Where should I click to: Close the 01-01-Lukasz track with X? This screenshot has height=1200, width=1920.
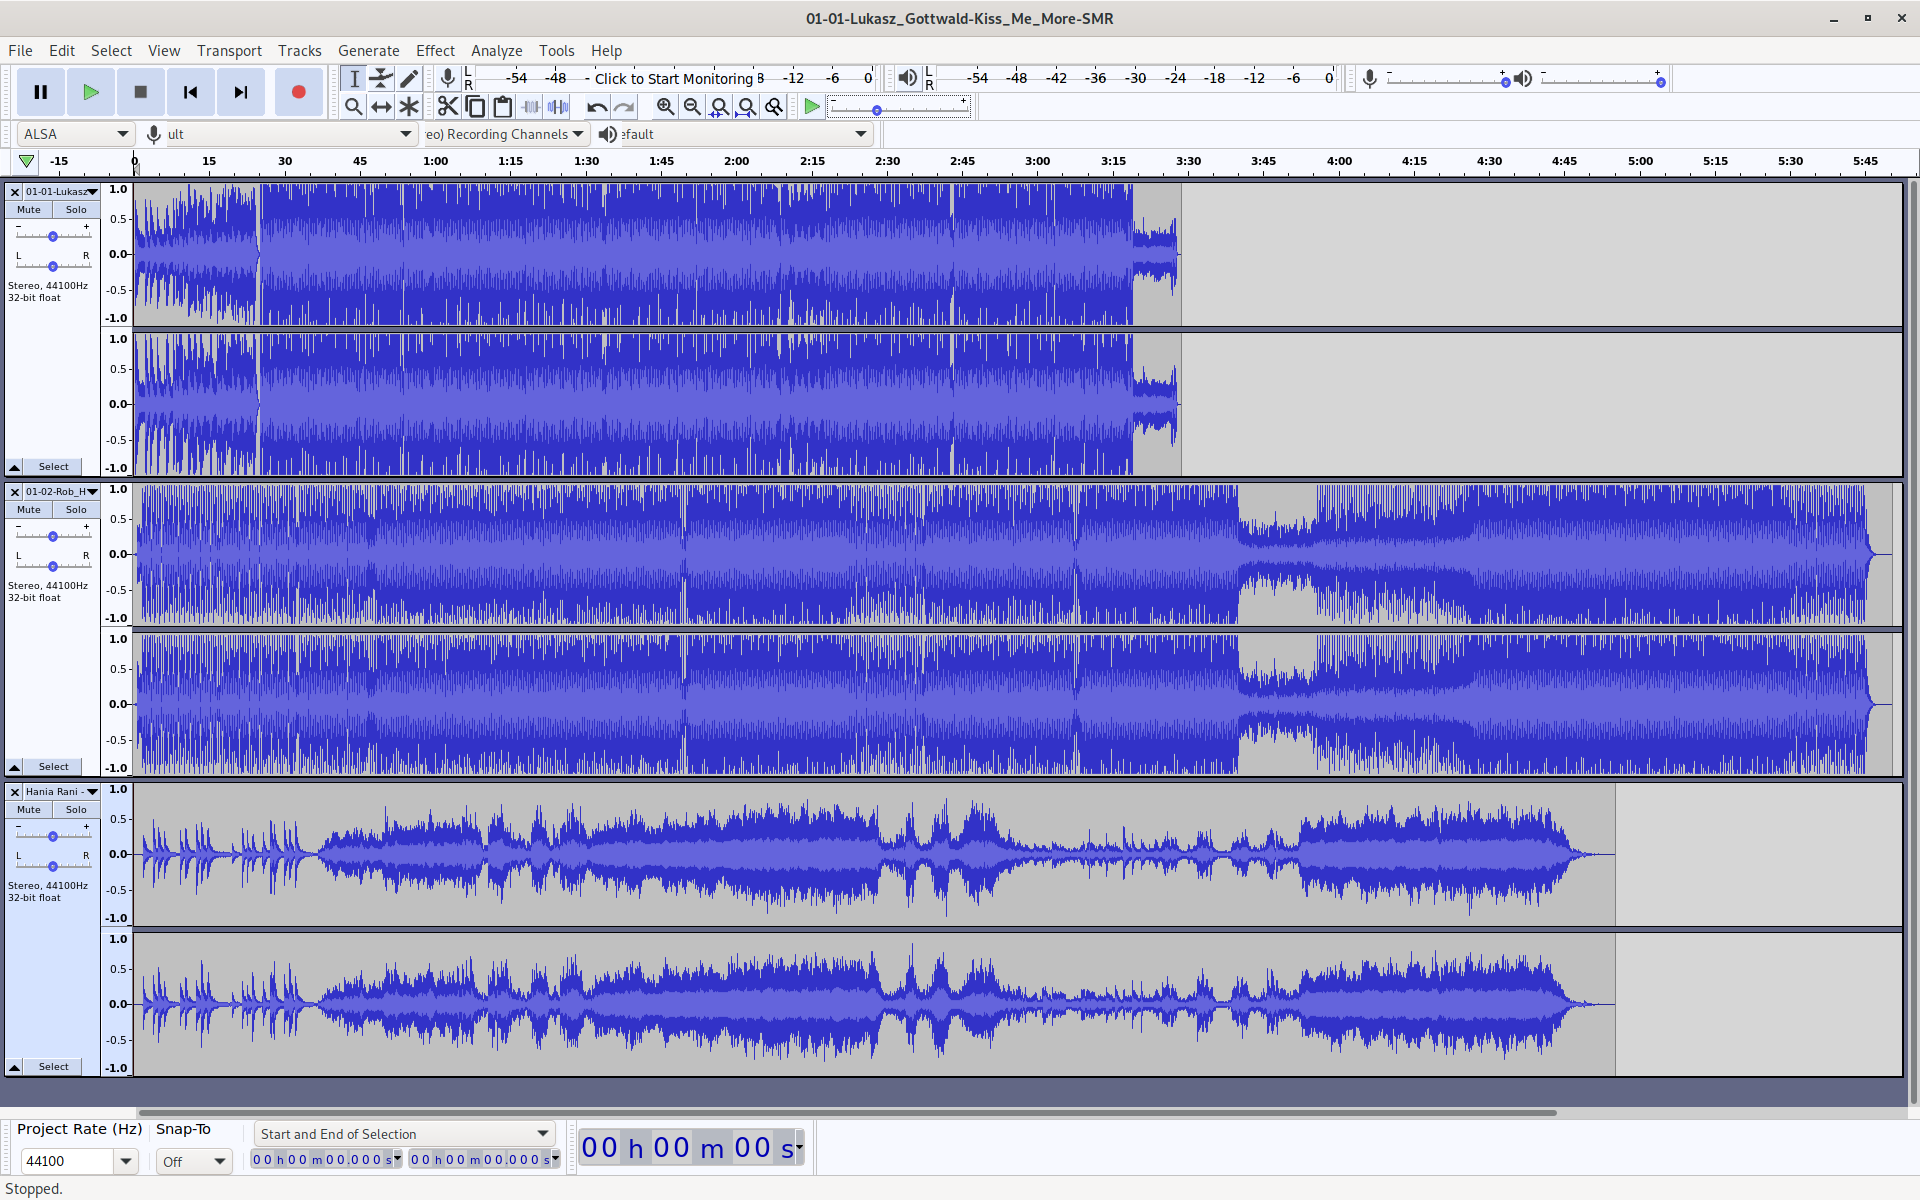(15, 192)
